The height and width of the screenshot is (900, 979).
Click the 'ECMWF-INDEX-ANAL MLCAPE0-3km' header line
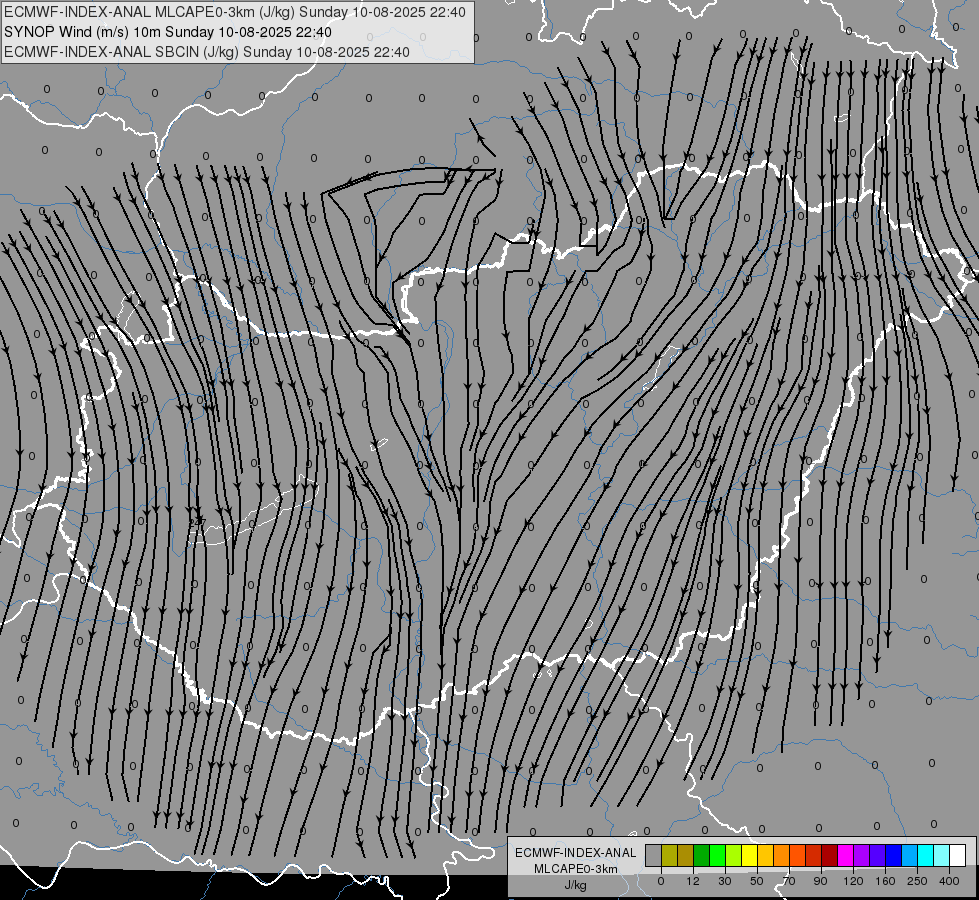235,12
